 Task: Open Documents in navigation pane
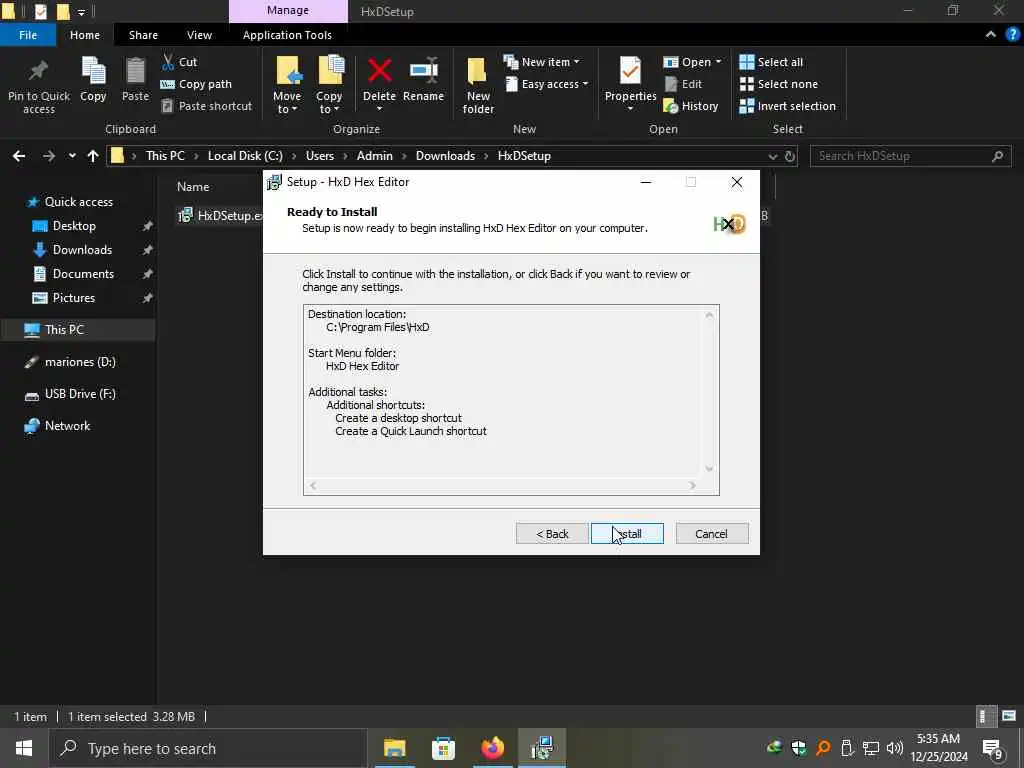click(x=83, y=274)
